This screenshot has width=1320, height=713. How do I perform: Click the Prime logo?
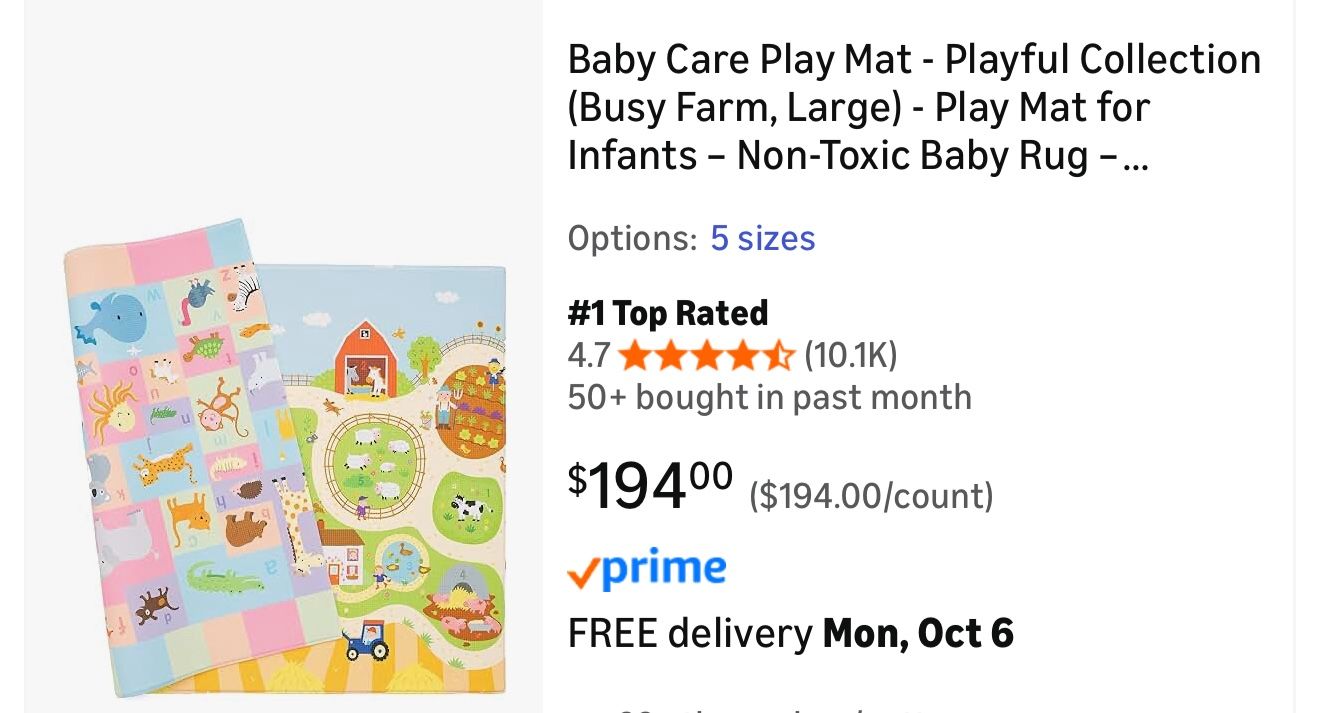tap(663, 569)
